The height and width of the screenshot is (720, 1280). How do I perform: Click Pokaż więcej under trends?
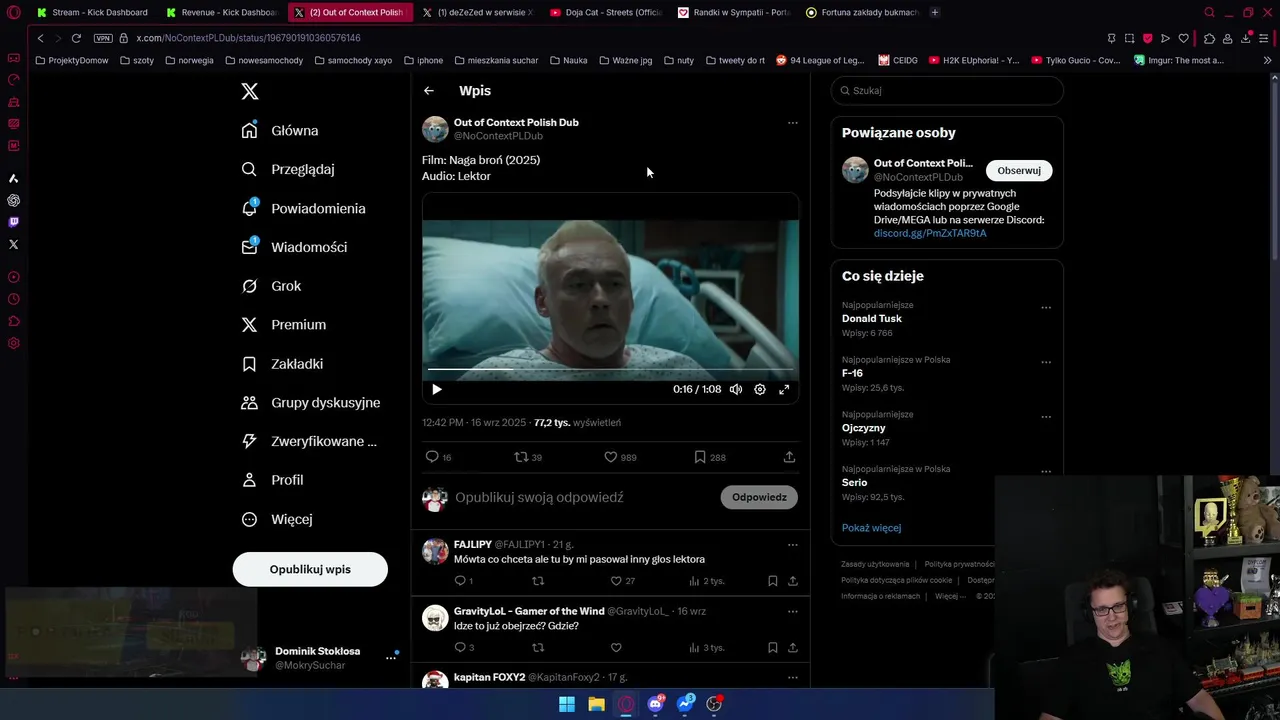(871, 528)
